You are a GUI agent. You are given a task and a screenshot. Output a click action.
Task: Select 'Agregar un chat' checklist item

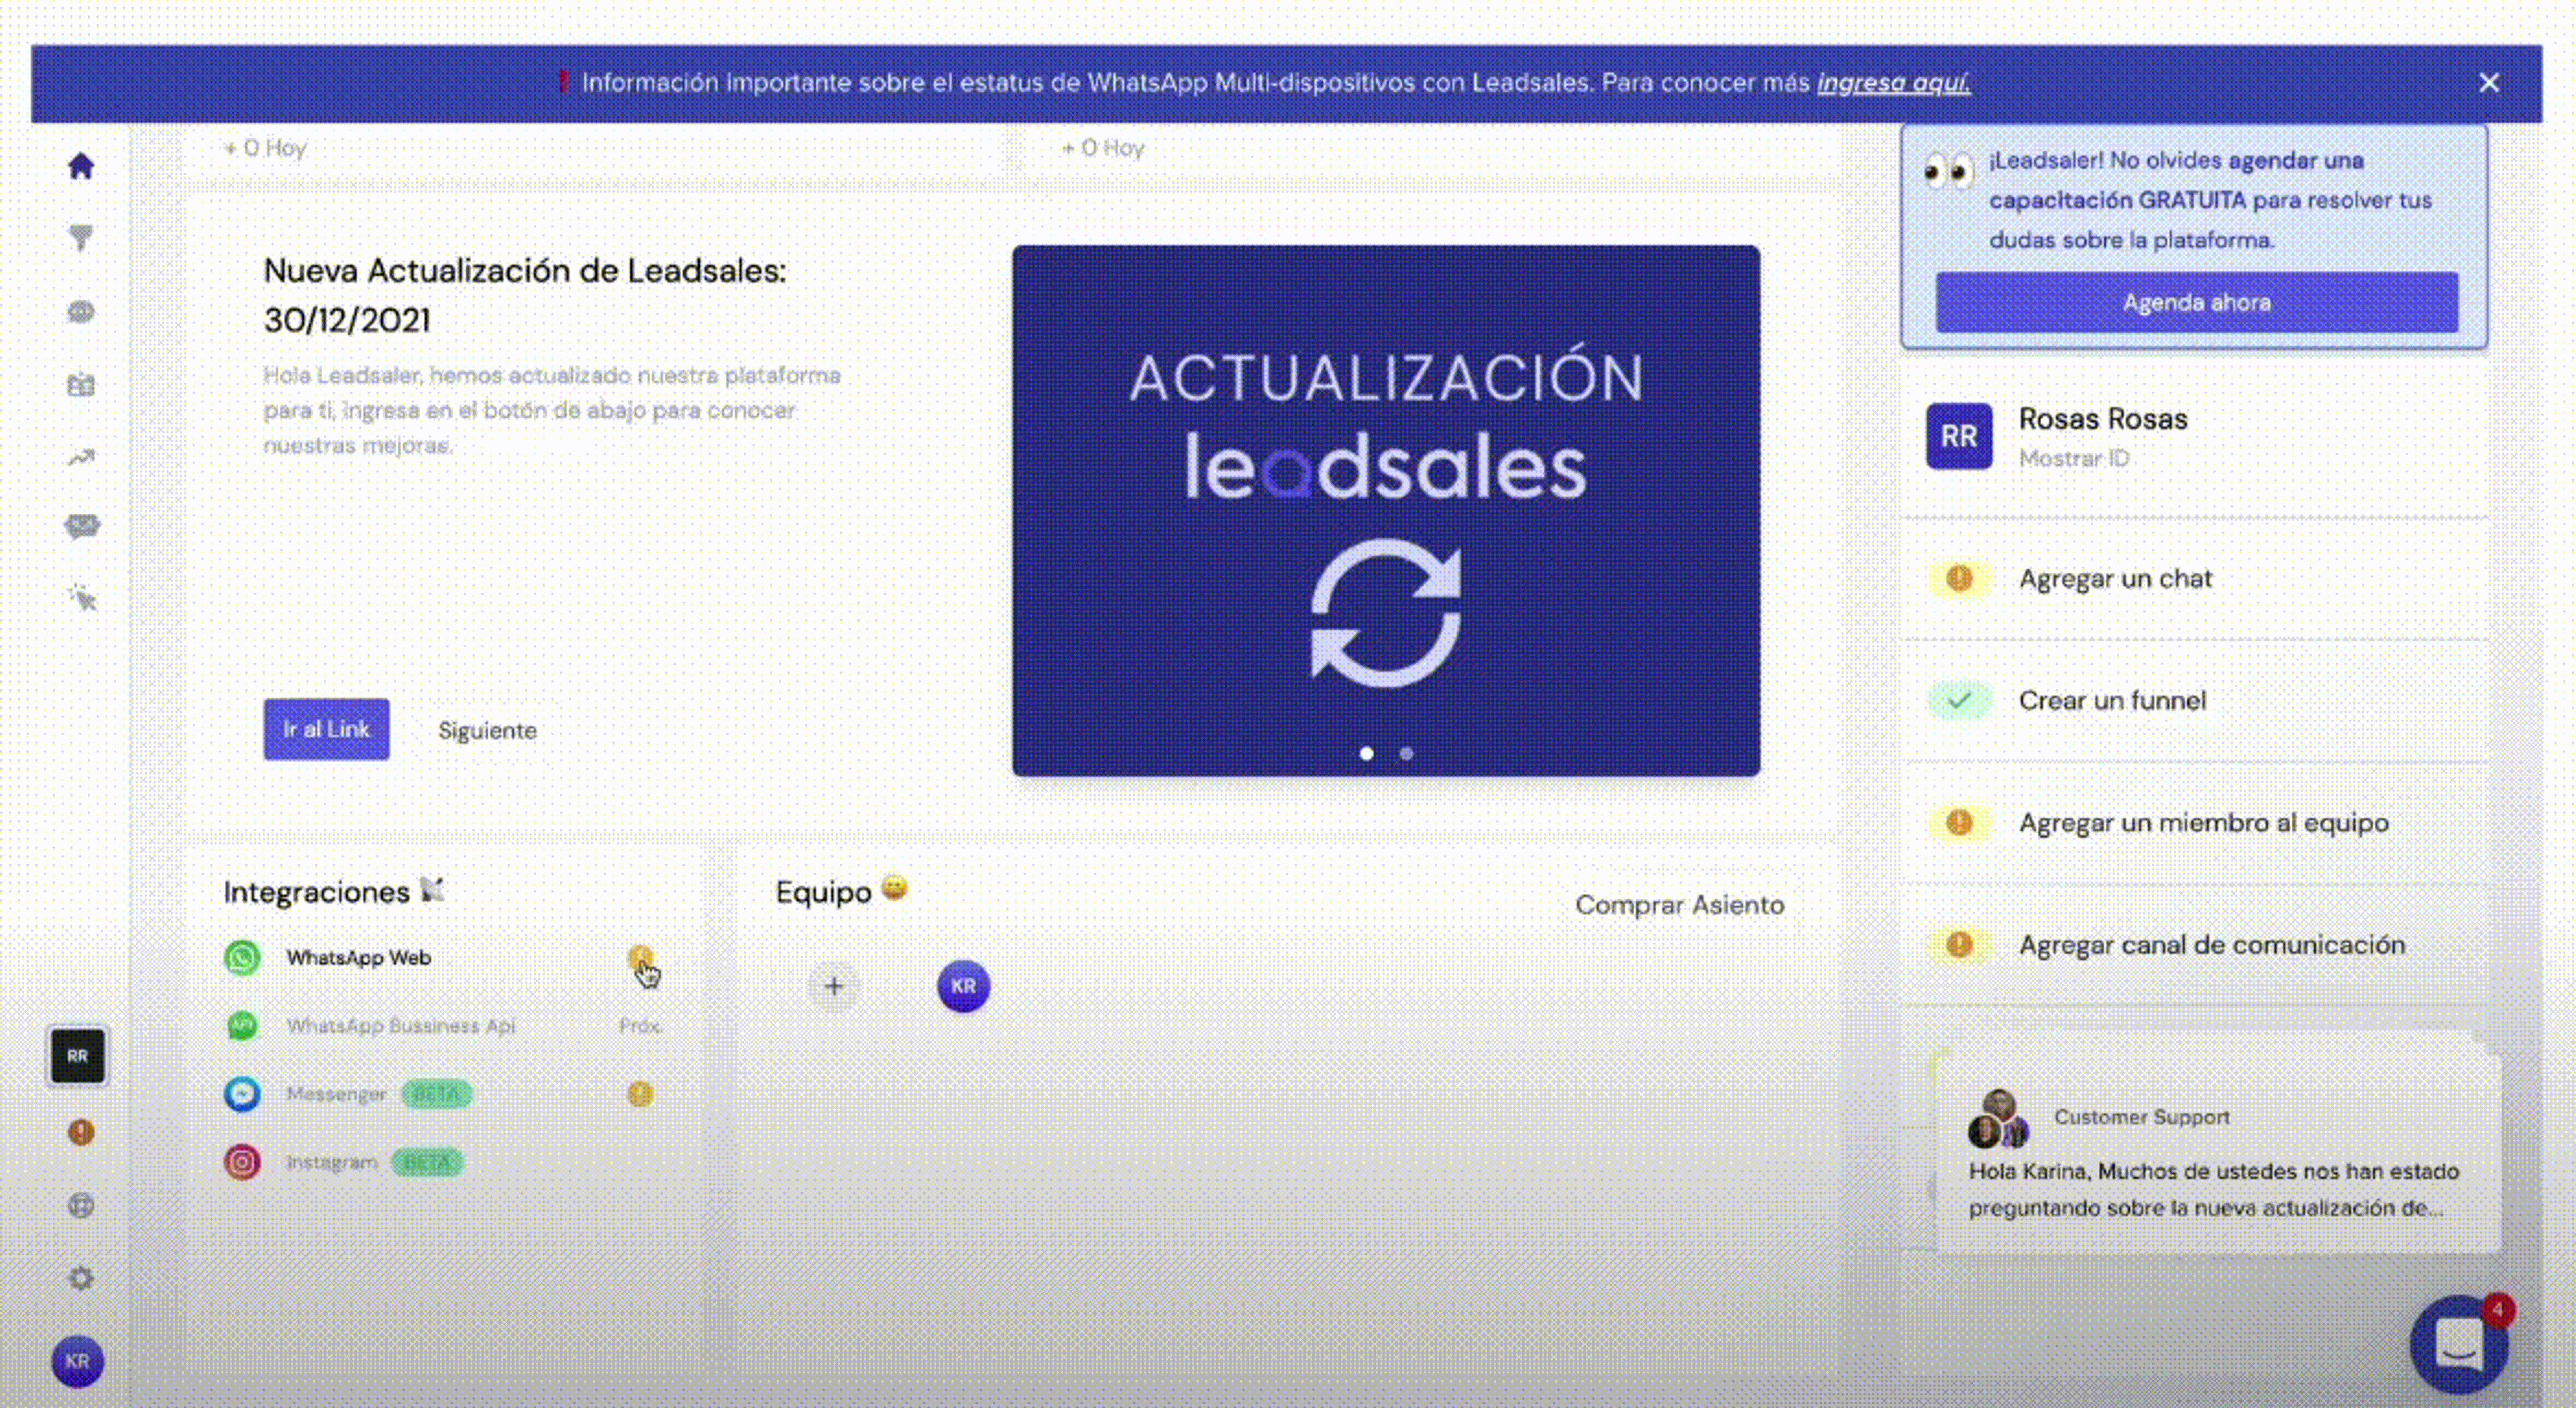pyautogui.click(x=2195, y=578)
